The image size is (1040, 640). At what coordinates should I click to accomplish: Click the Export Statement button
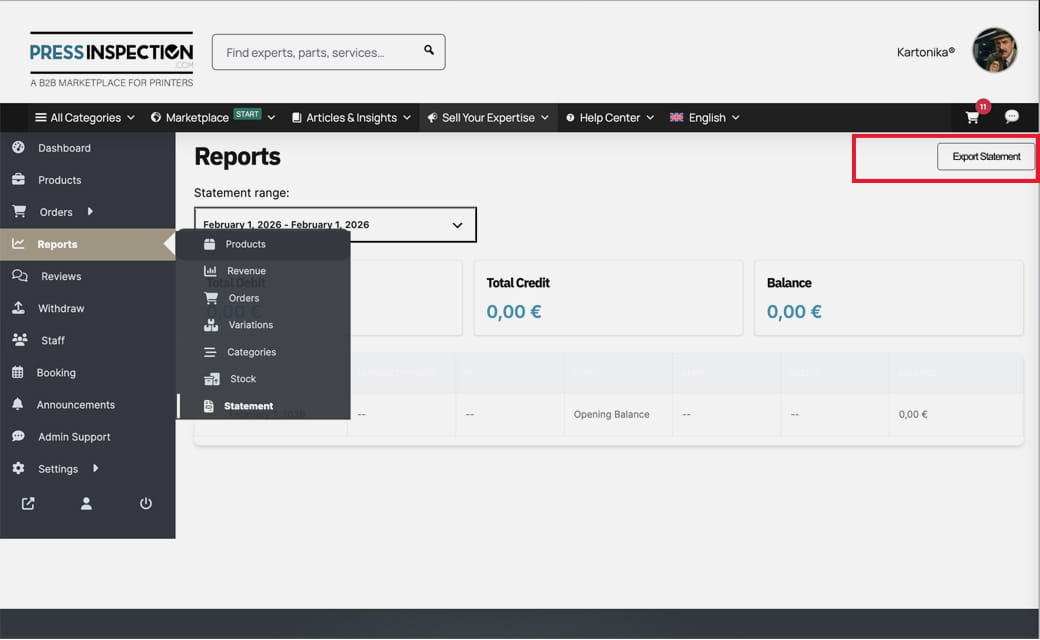[985, 156]
